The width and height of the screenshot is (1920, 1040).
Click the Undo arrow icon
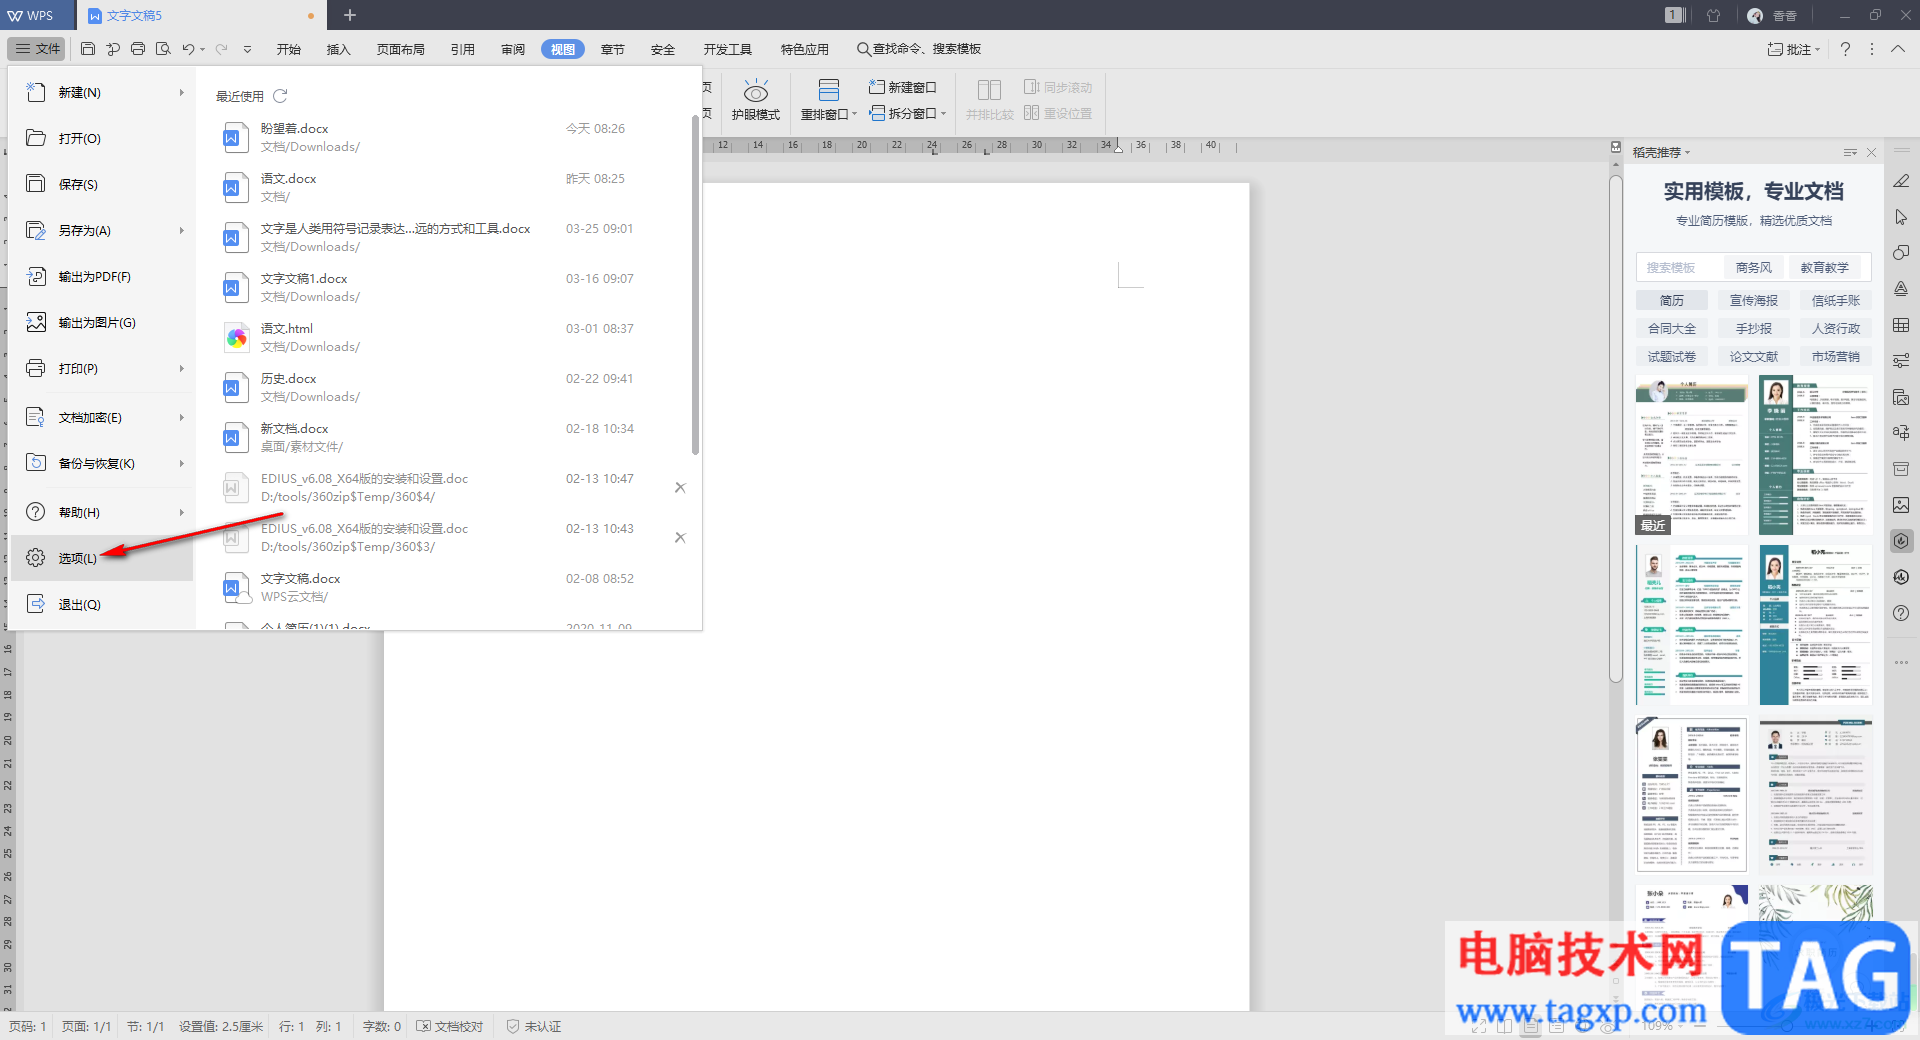pos(188,49)
